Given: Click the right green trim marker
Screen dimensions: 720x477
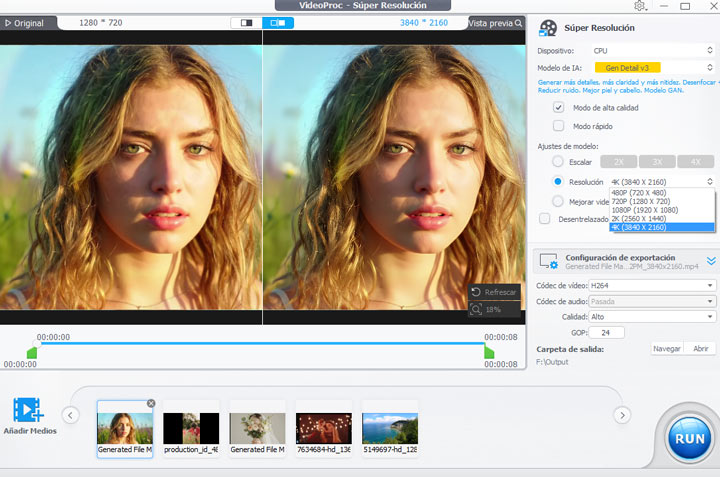Looking at the screenshot, I should tap(489, 353).
